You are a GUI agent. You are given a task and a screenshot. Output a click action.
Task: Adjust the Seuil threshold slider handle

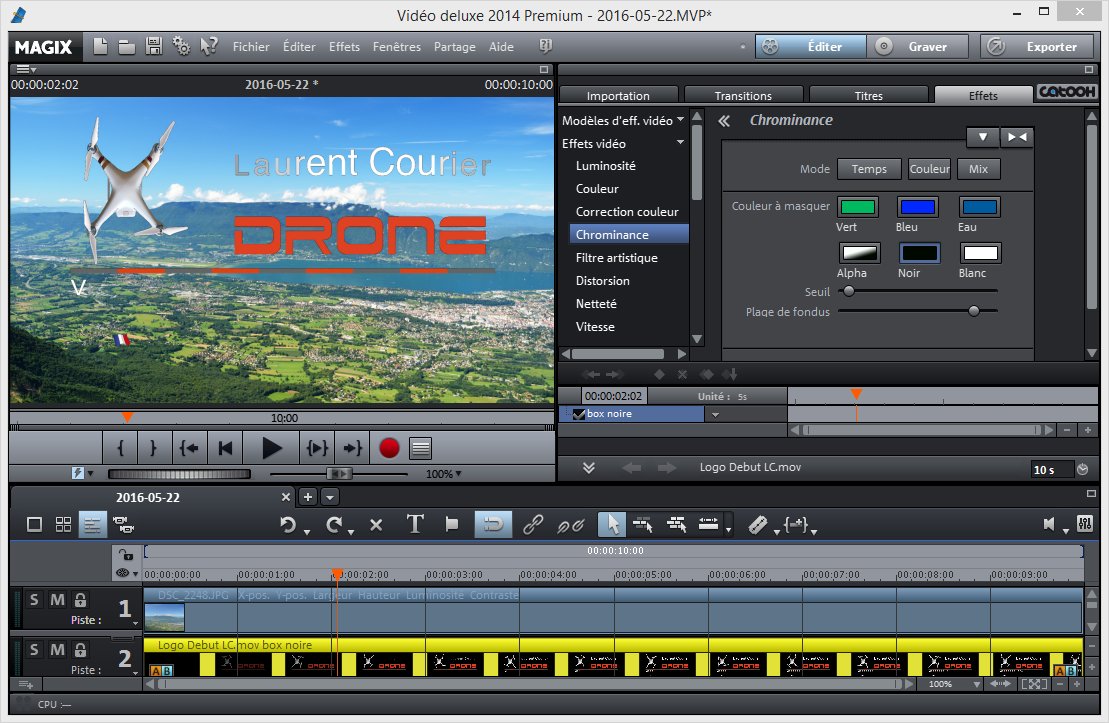849,291
